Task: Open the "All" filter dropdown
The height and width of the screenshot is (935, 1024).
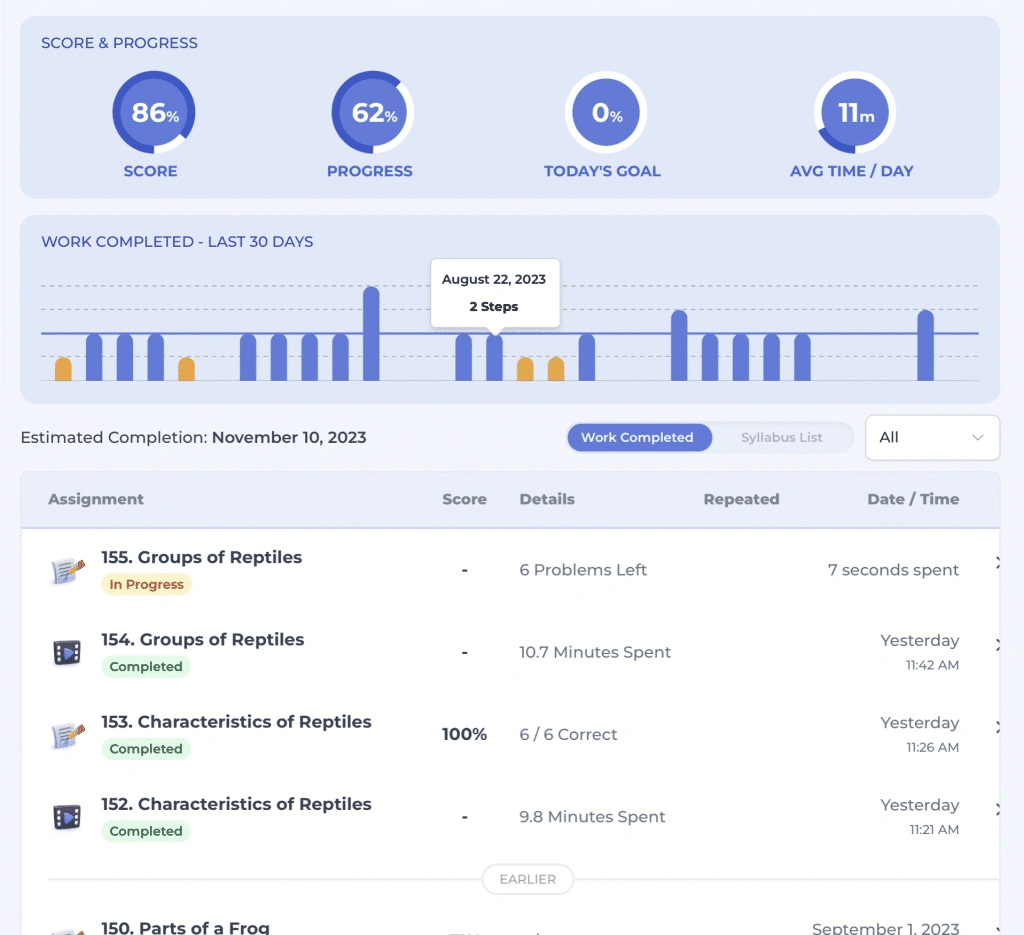Action: pyautogui.click(x=931, y=437)
